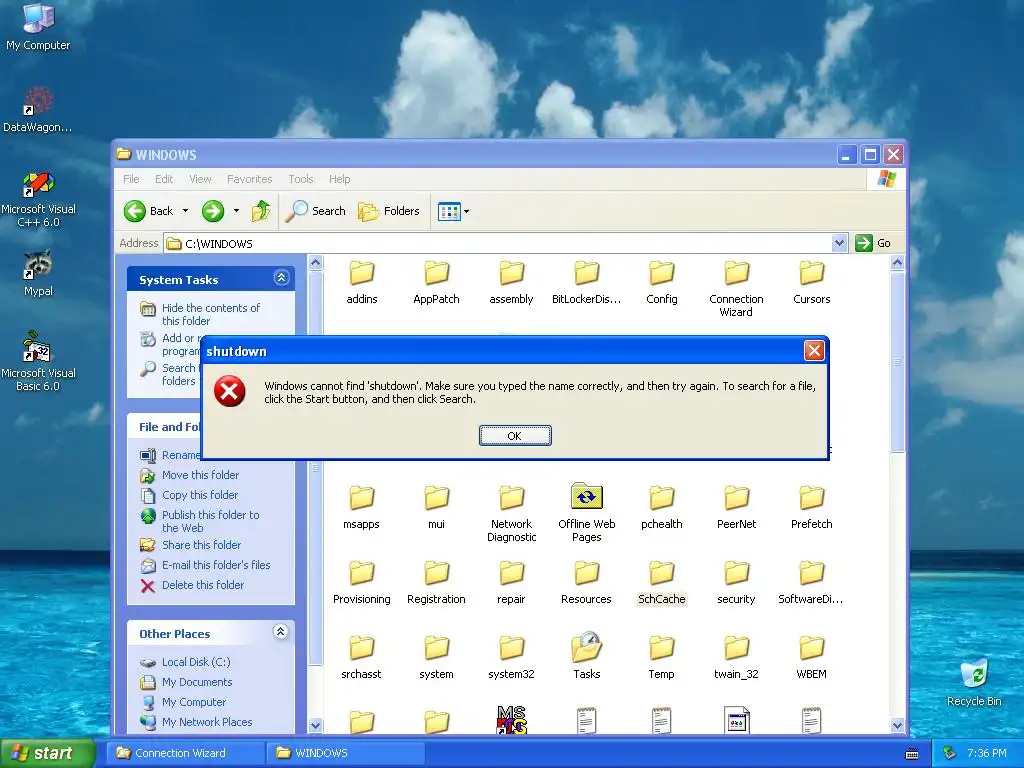Collapse the System Tasks panel
This screenshot has height=768, width=1024.
pyautogui.click(x=281, y=278)
